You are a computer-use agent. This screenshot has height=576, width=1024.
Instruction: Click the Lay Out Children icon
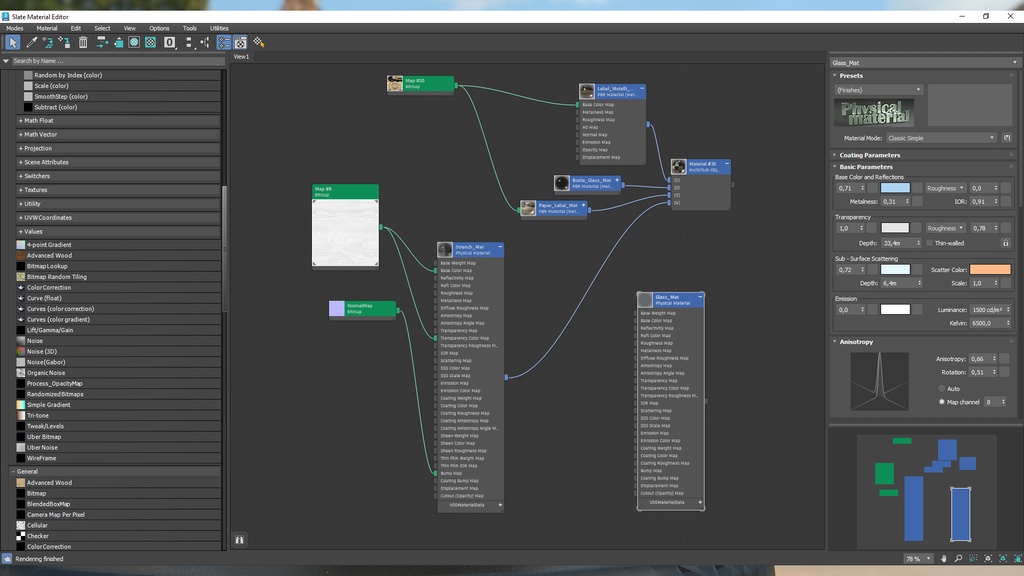tap(205, 43)
